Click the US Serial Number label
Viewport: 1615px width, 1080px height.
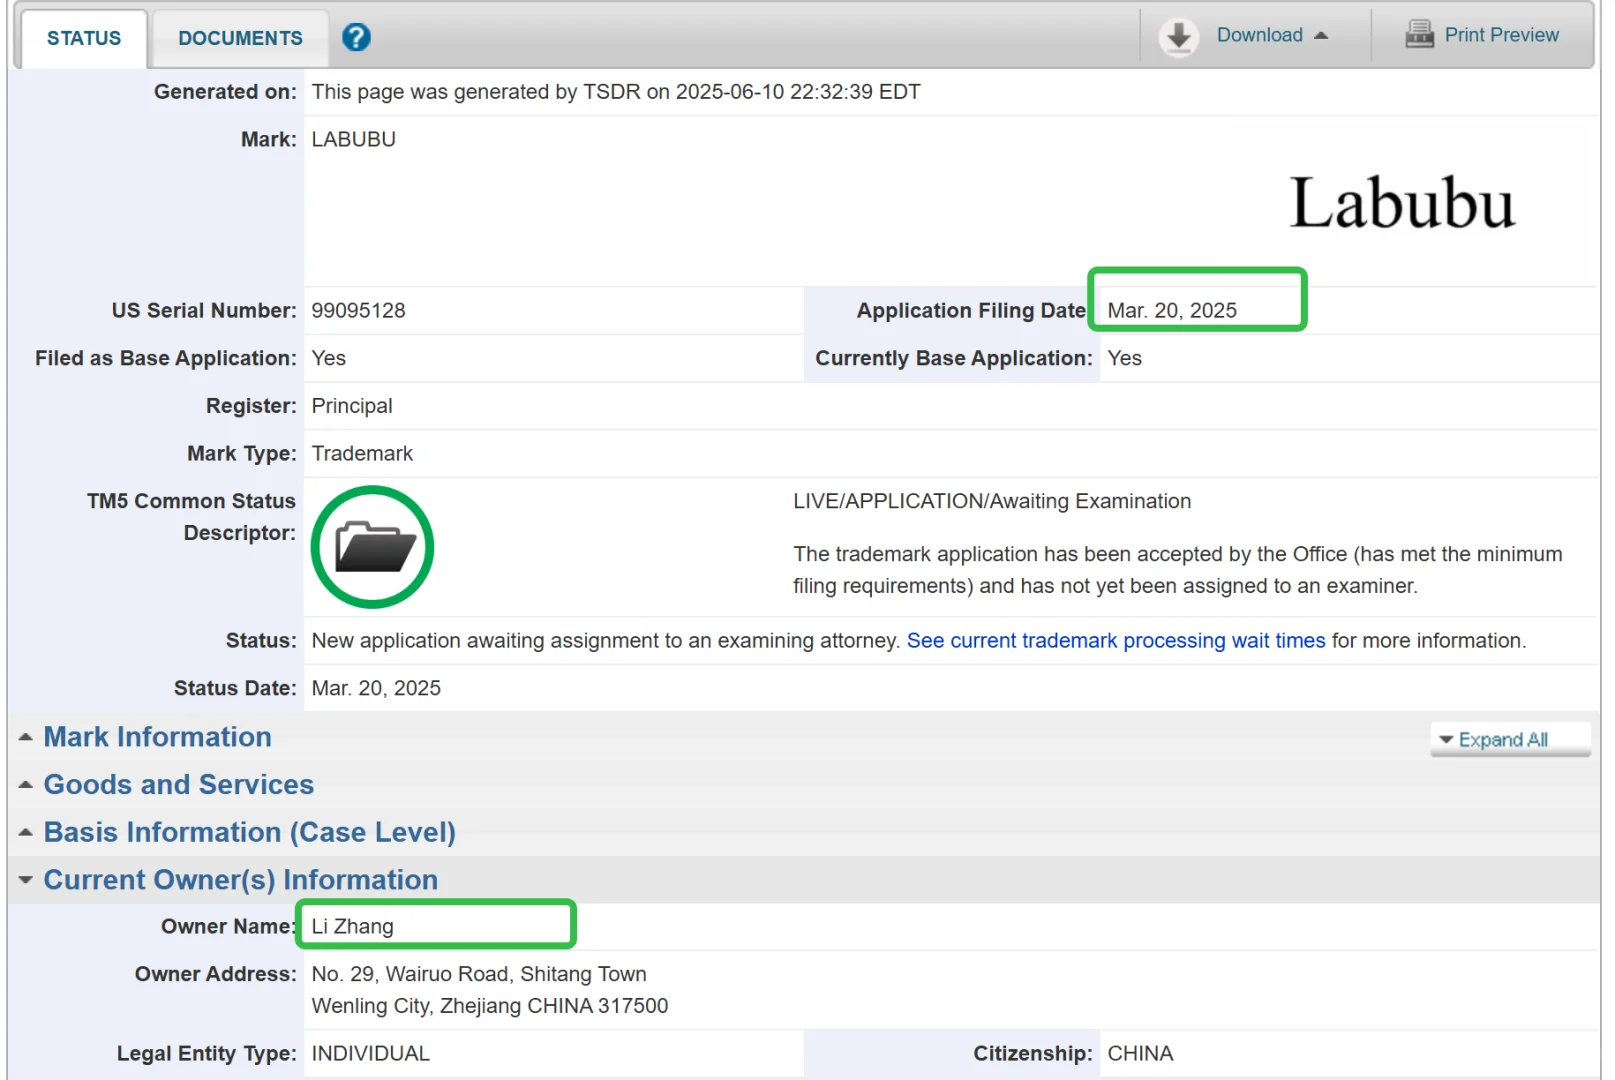click(204, 311)
